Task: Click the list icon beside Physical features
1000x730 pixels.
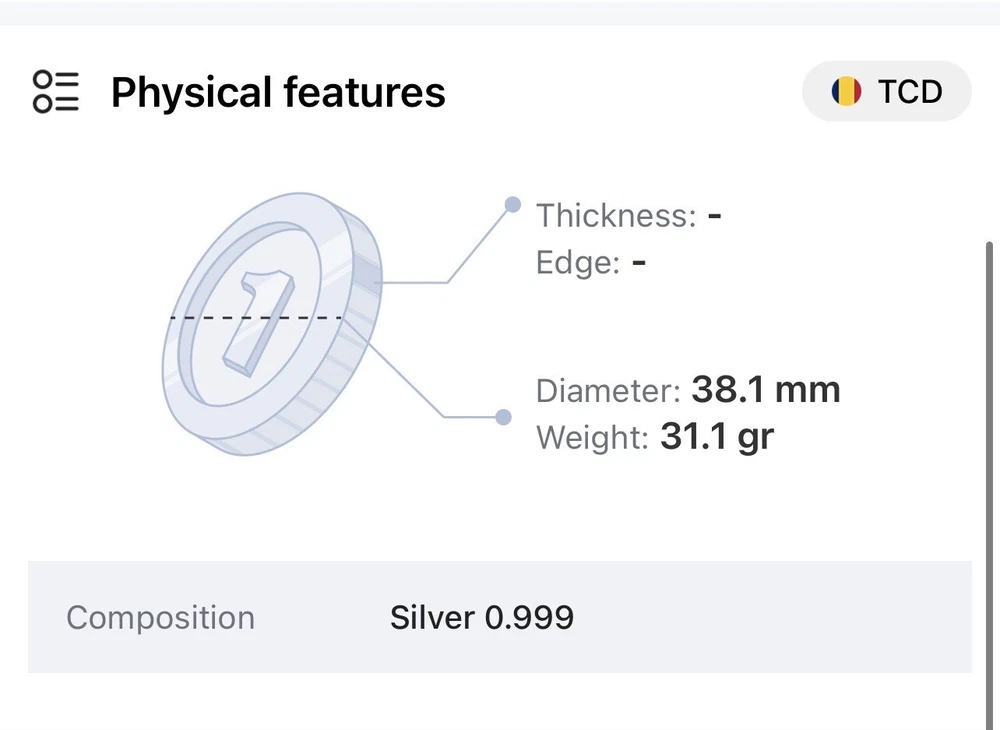Action: [x=56, y=92]
